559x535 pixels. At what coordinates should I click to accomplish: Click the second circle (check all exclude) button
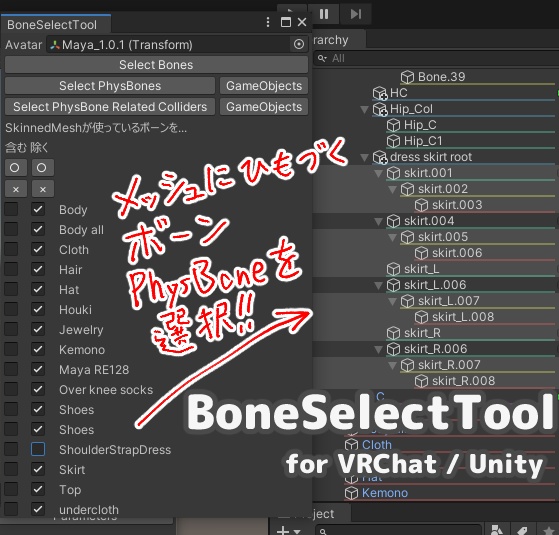pos(42,168)
